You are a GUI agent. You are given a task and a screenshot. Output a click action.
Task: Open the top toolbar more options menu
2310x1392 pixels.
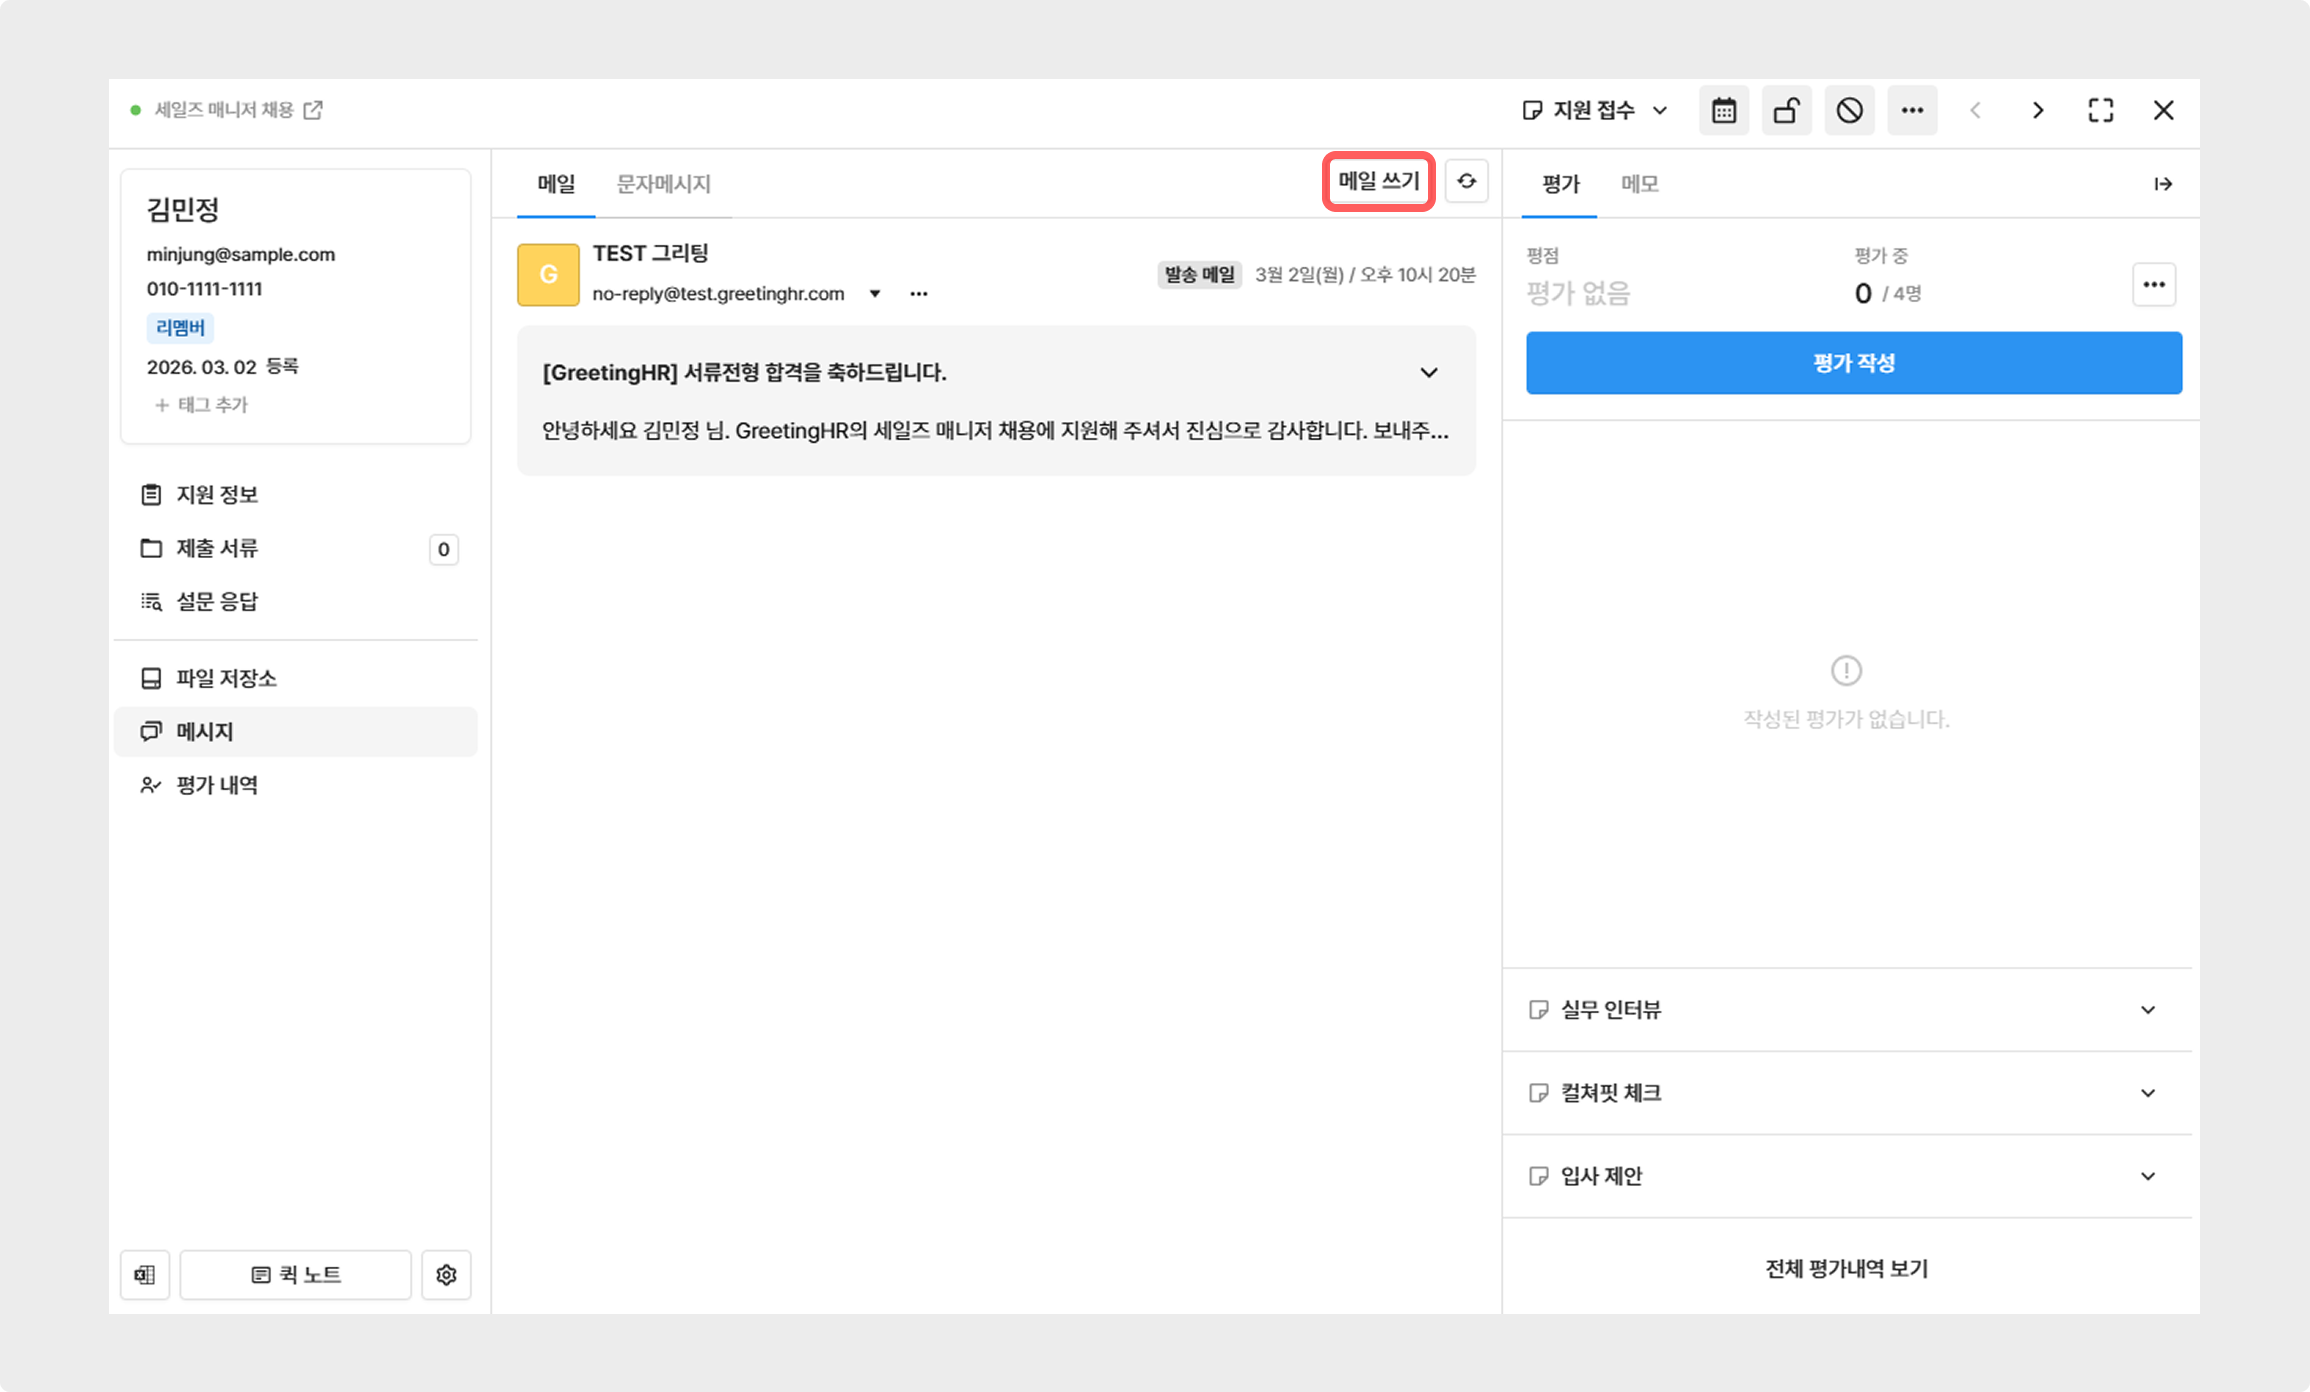pos(1913,110)
